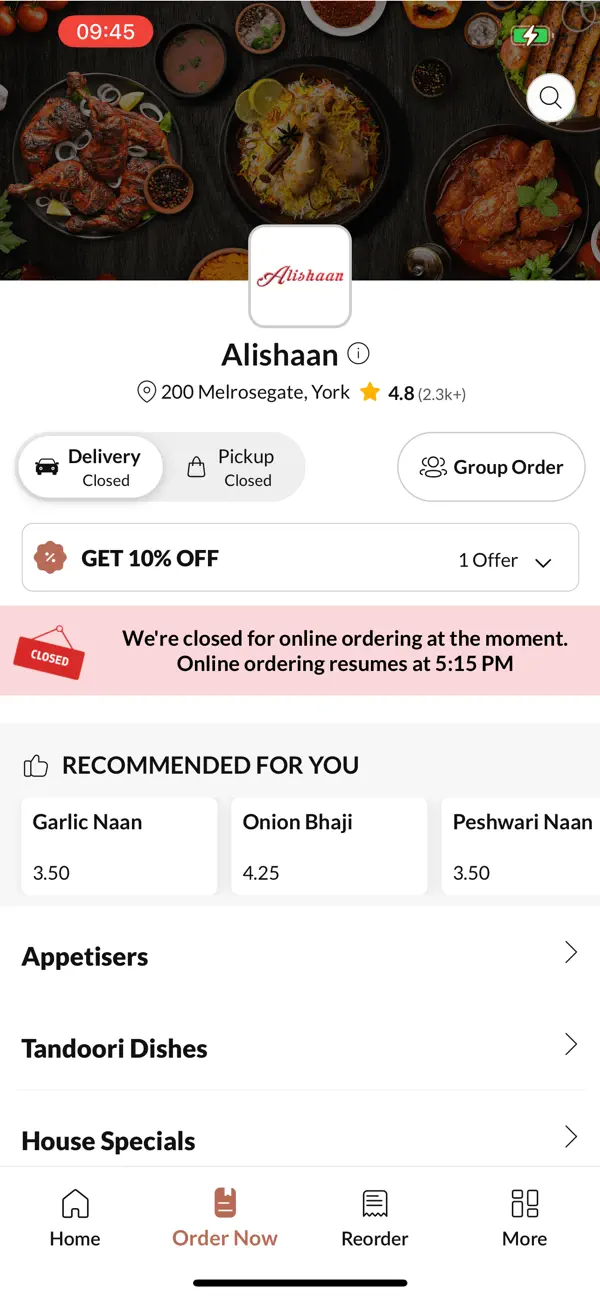Open restaurant info icon beside Alishaan
The width and height of the screenshot is (600, 1298).
pos(358,353)
